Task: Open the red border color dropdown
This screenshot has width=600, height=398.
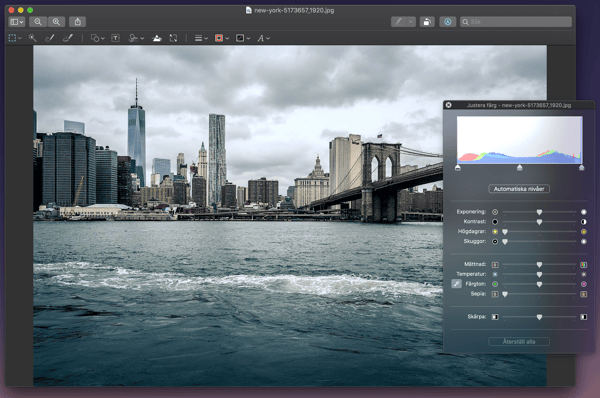Action: (222, 38)
